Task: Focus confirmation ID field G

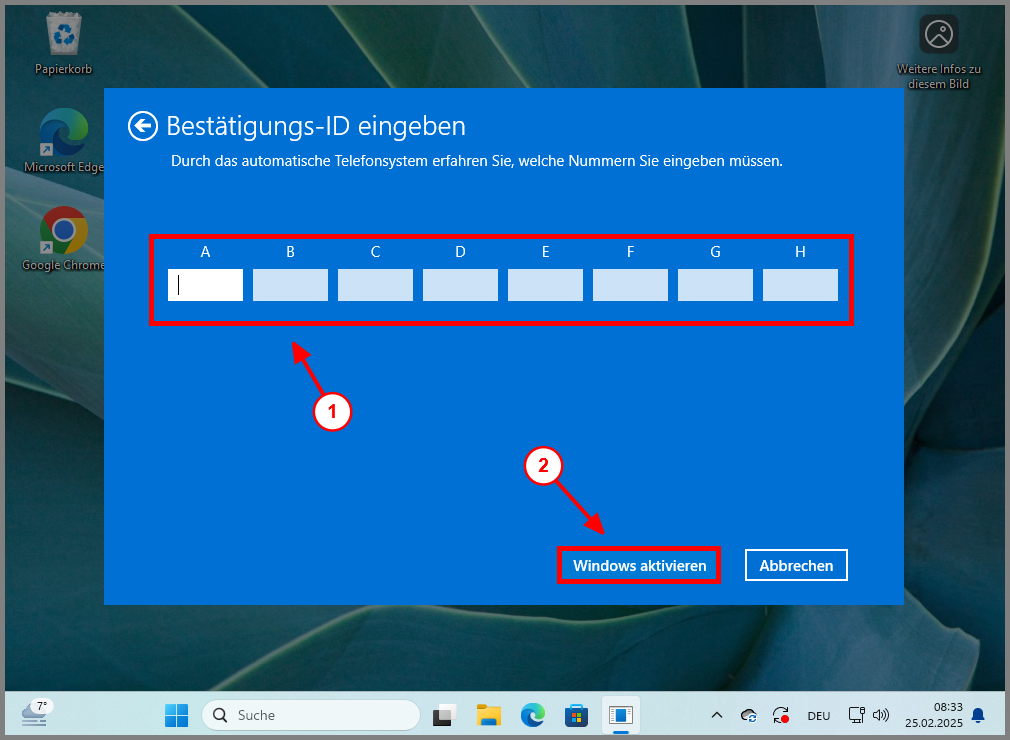Action: point(716,285)
